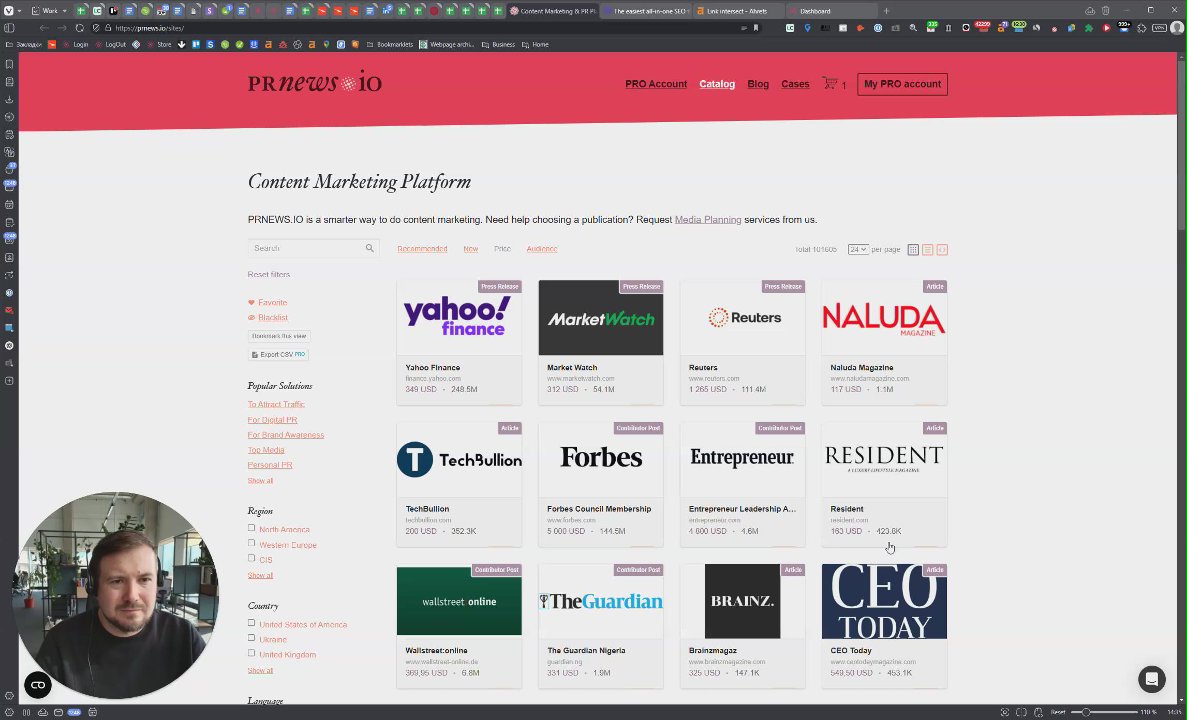
Task: Click the VPN indicator in toolbar
Action: [1159, 28]
